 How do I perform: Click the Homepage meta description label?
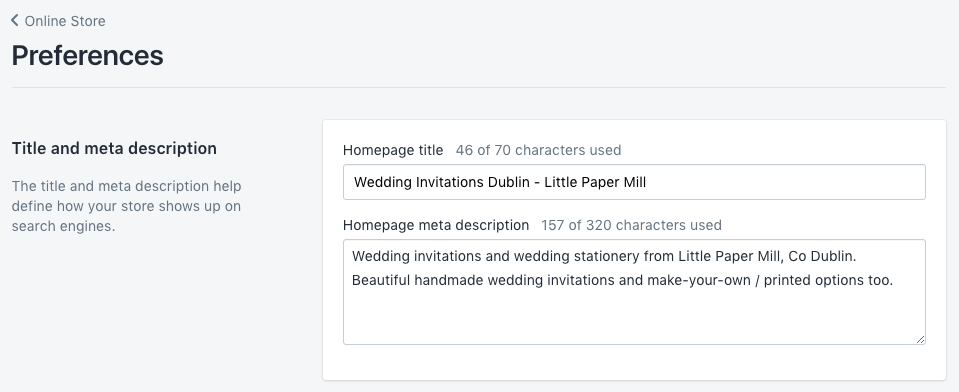point(435,226)
